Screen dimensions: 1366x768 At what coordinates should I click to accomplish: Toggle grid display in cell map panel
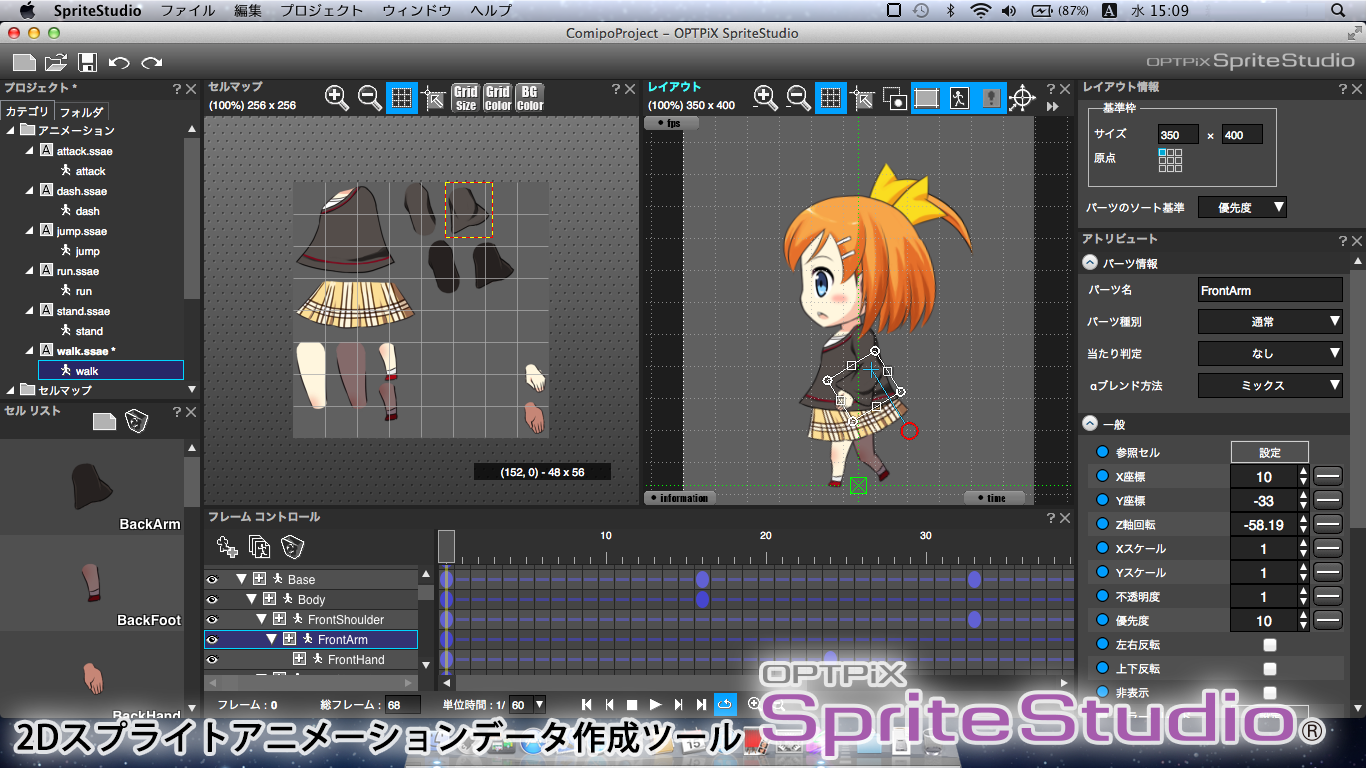(x=401, y=97)
